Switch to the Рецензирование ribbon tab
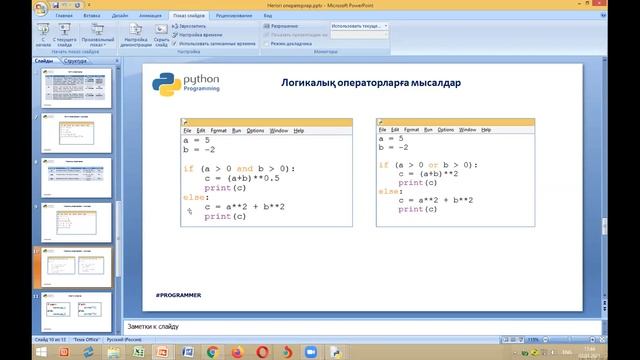 click(234, 16)
